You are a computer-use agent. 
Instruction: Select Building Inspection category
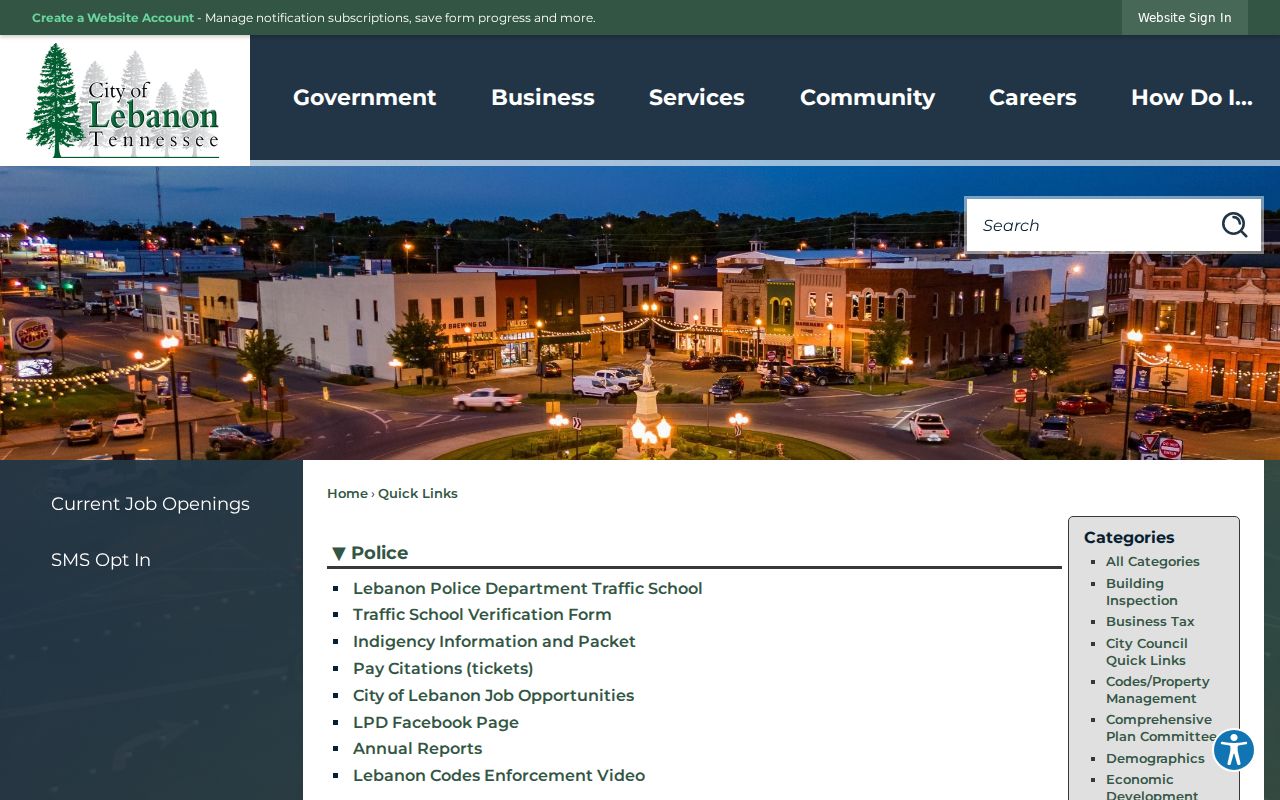pyautogui.click(x=1141, y=592)
